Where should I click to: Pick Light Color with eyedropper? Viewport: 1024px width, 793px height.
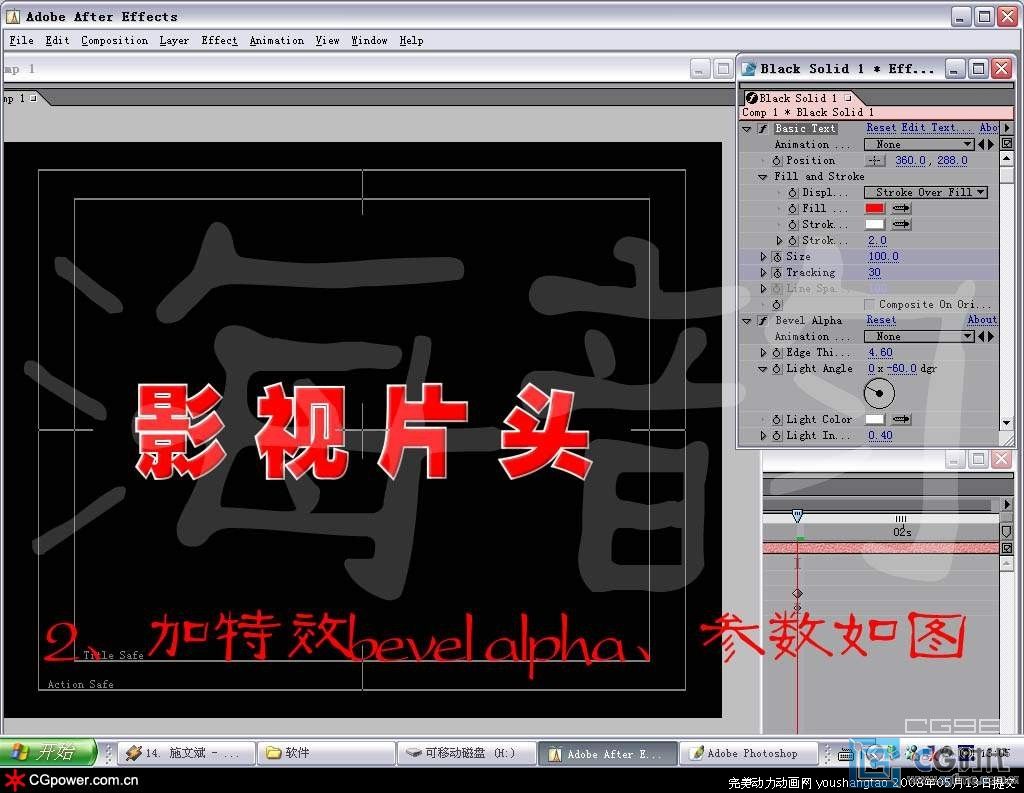pos(901,419)
